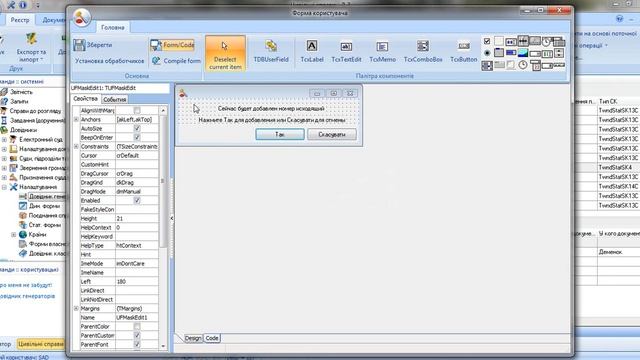640x360 pixels.
Task: Choose the TcxMemo component
Action: point(382,52)
